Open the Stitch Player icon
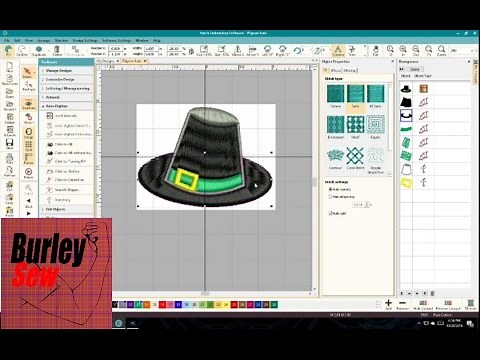This screenshot has width=480, height=360. click(29, 173)
